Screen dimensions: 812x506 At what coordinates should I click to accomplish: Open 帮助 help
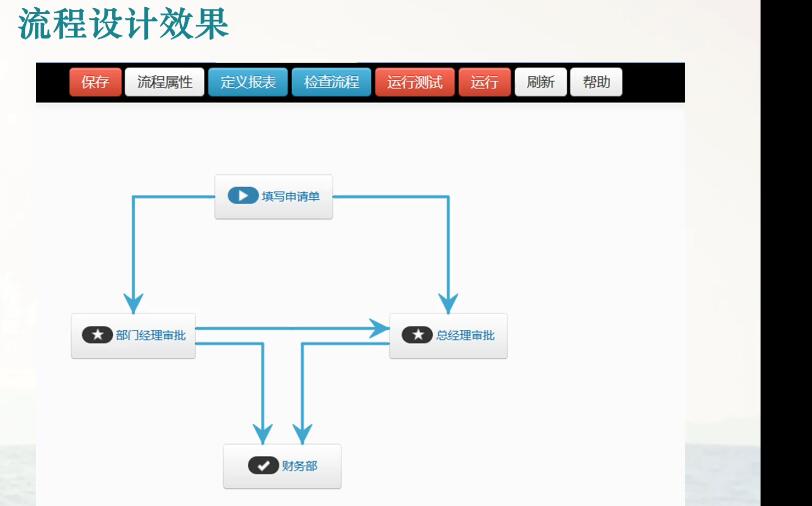[596, 82]
